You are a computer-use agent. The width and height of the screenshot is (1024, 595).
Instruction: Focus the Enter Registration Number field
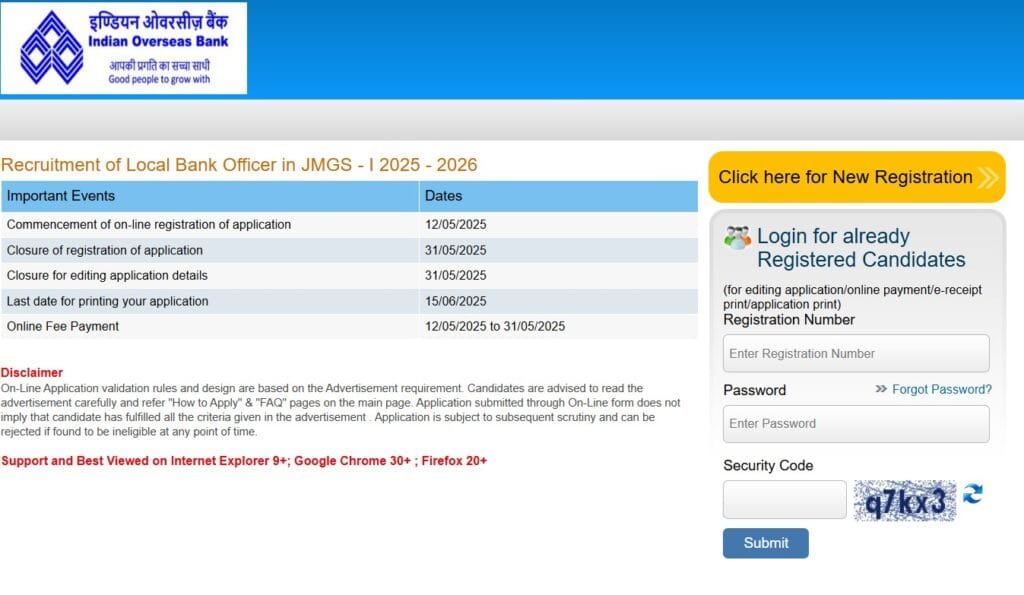[855, 354]
